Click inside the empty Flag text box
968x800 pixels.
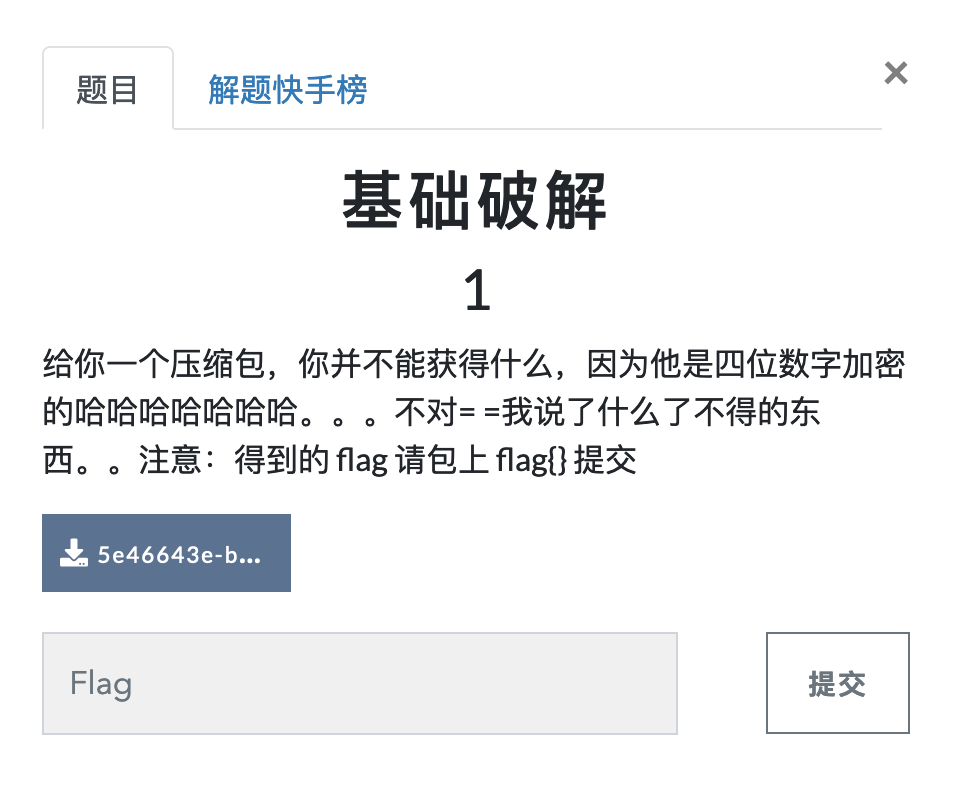click(359, 683)
